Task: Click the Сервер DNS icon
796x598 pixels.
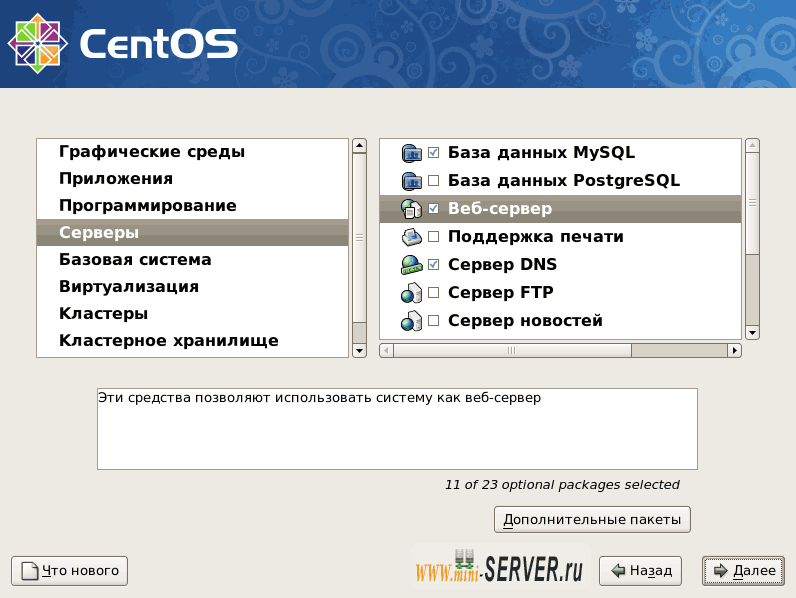Action: coord(411,264)
